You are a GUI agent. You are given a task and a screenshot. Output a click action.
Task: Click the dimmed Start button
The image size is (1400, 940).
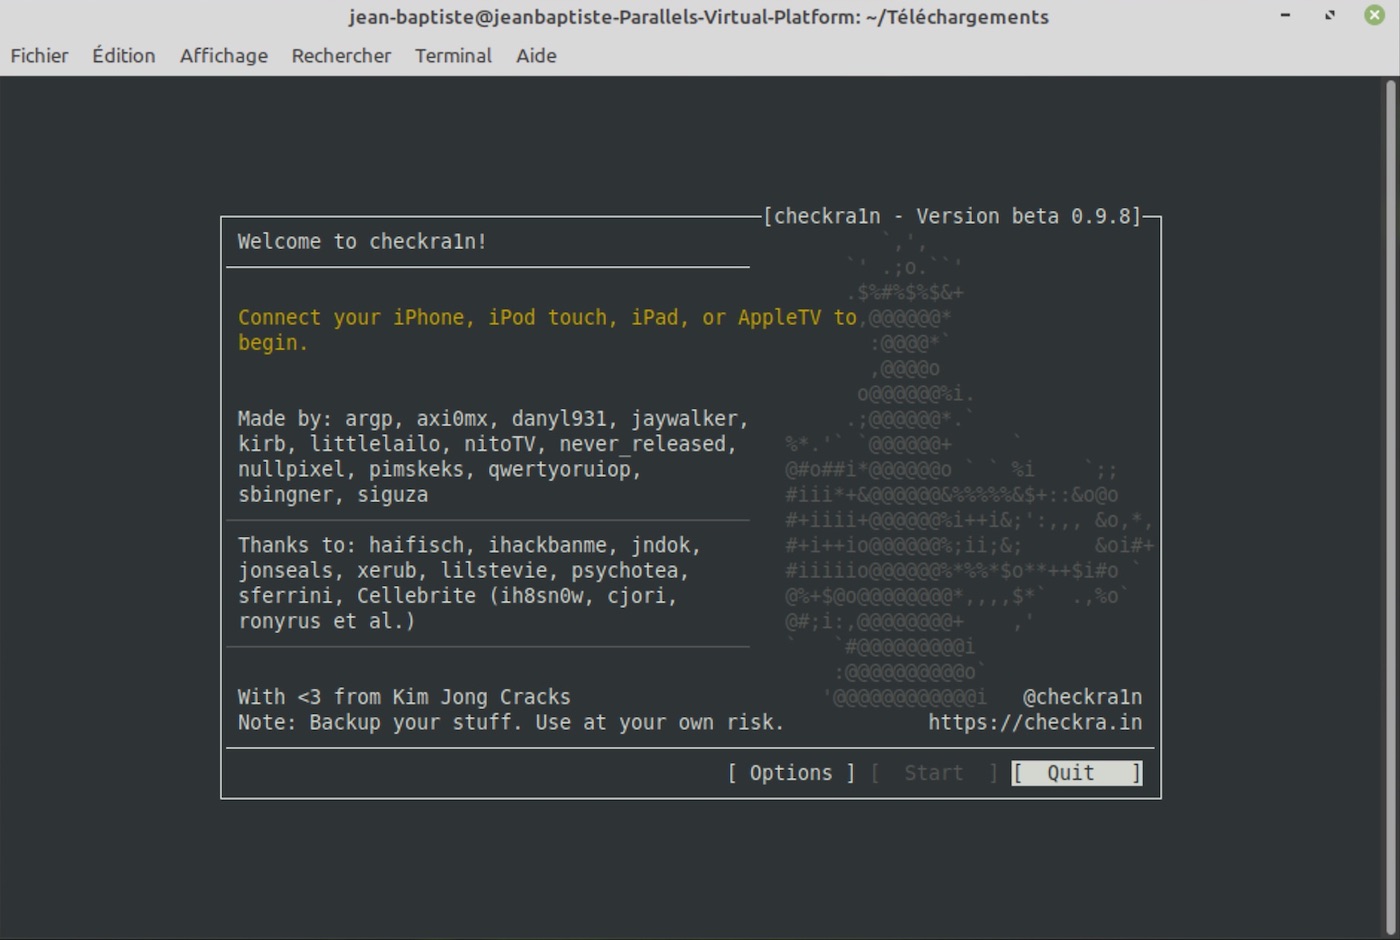(x=934, y=773)
